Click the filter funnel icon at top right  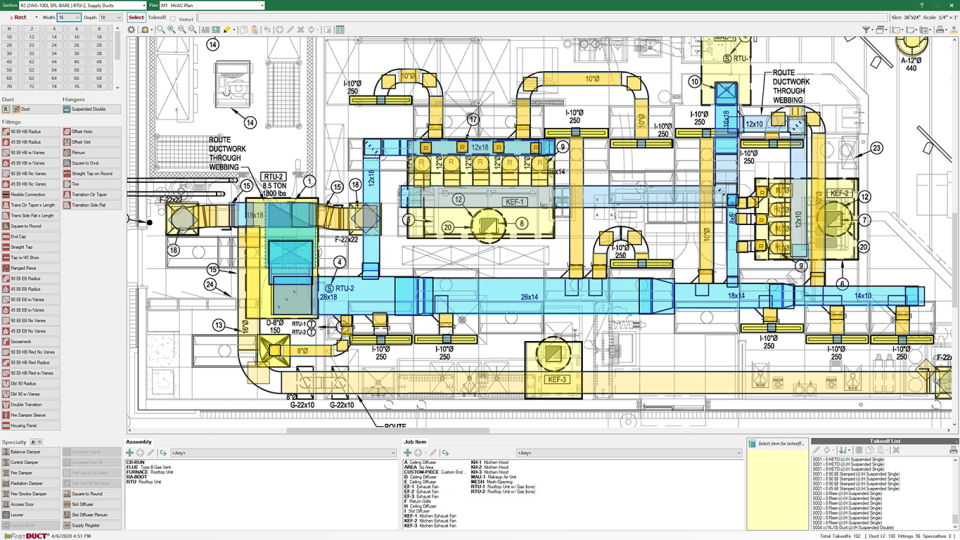(866, 29)
